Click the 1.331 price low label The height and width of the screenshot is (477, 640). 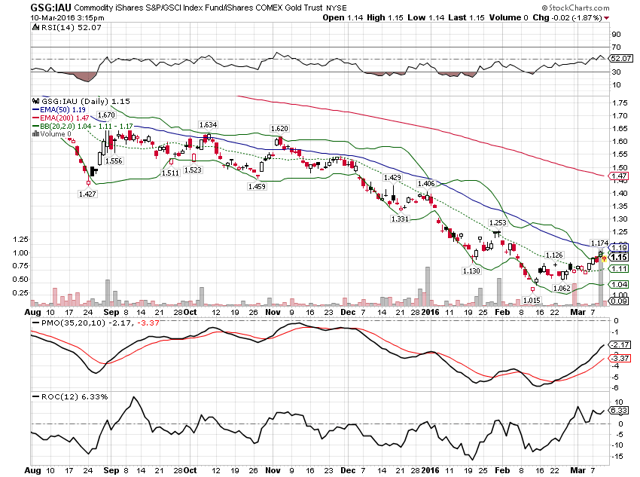click(400, 219)
